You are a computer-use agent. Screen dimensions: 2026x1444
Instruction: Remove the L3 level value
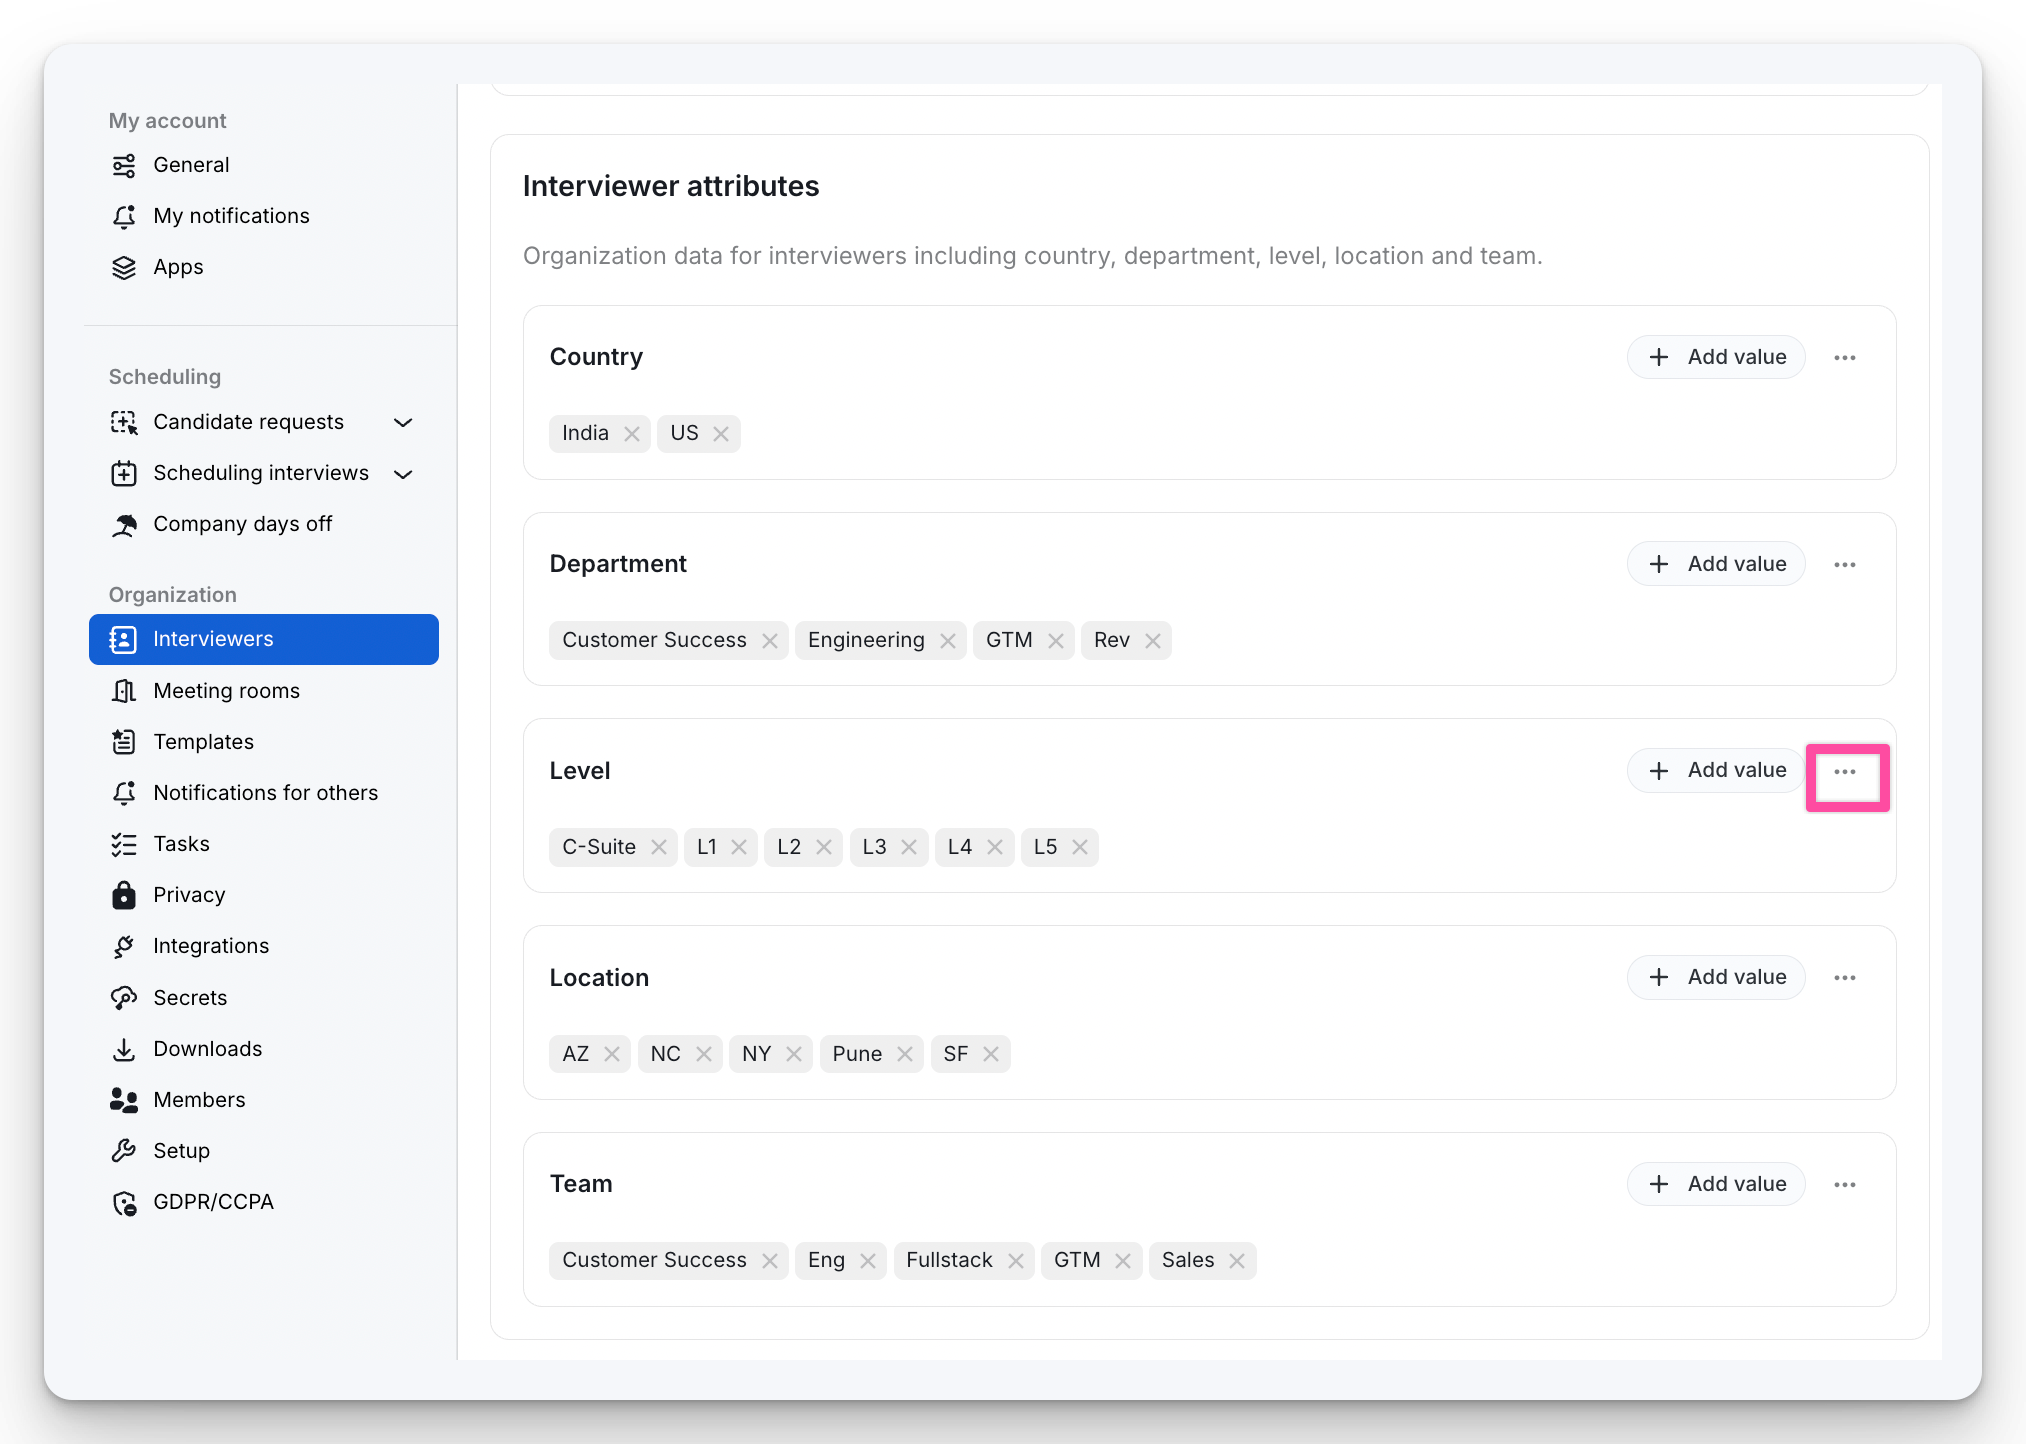pos(909,847)
